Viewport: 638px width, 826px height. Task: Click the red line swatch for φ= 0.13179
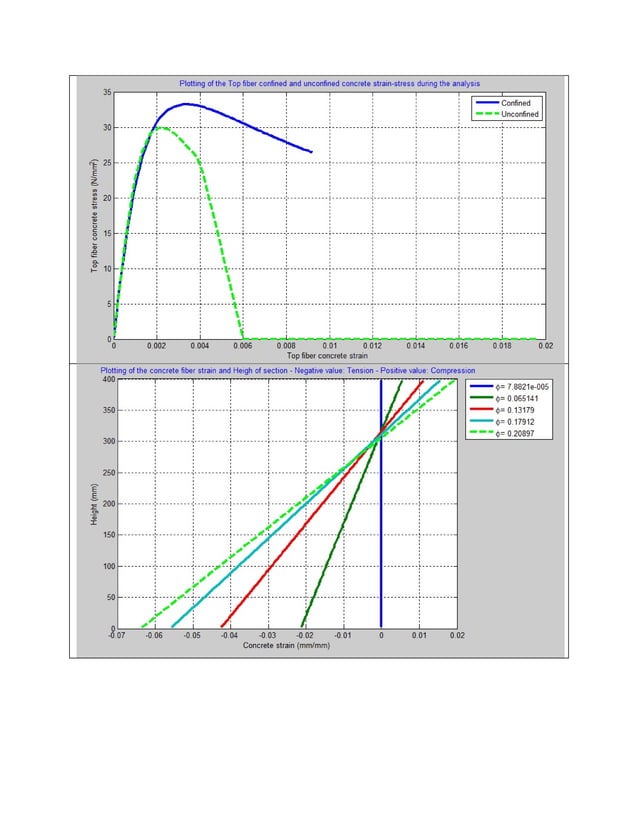tap(482, 409)
